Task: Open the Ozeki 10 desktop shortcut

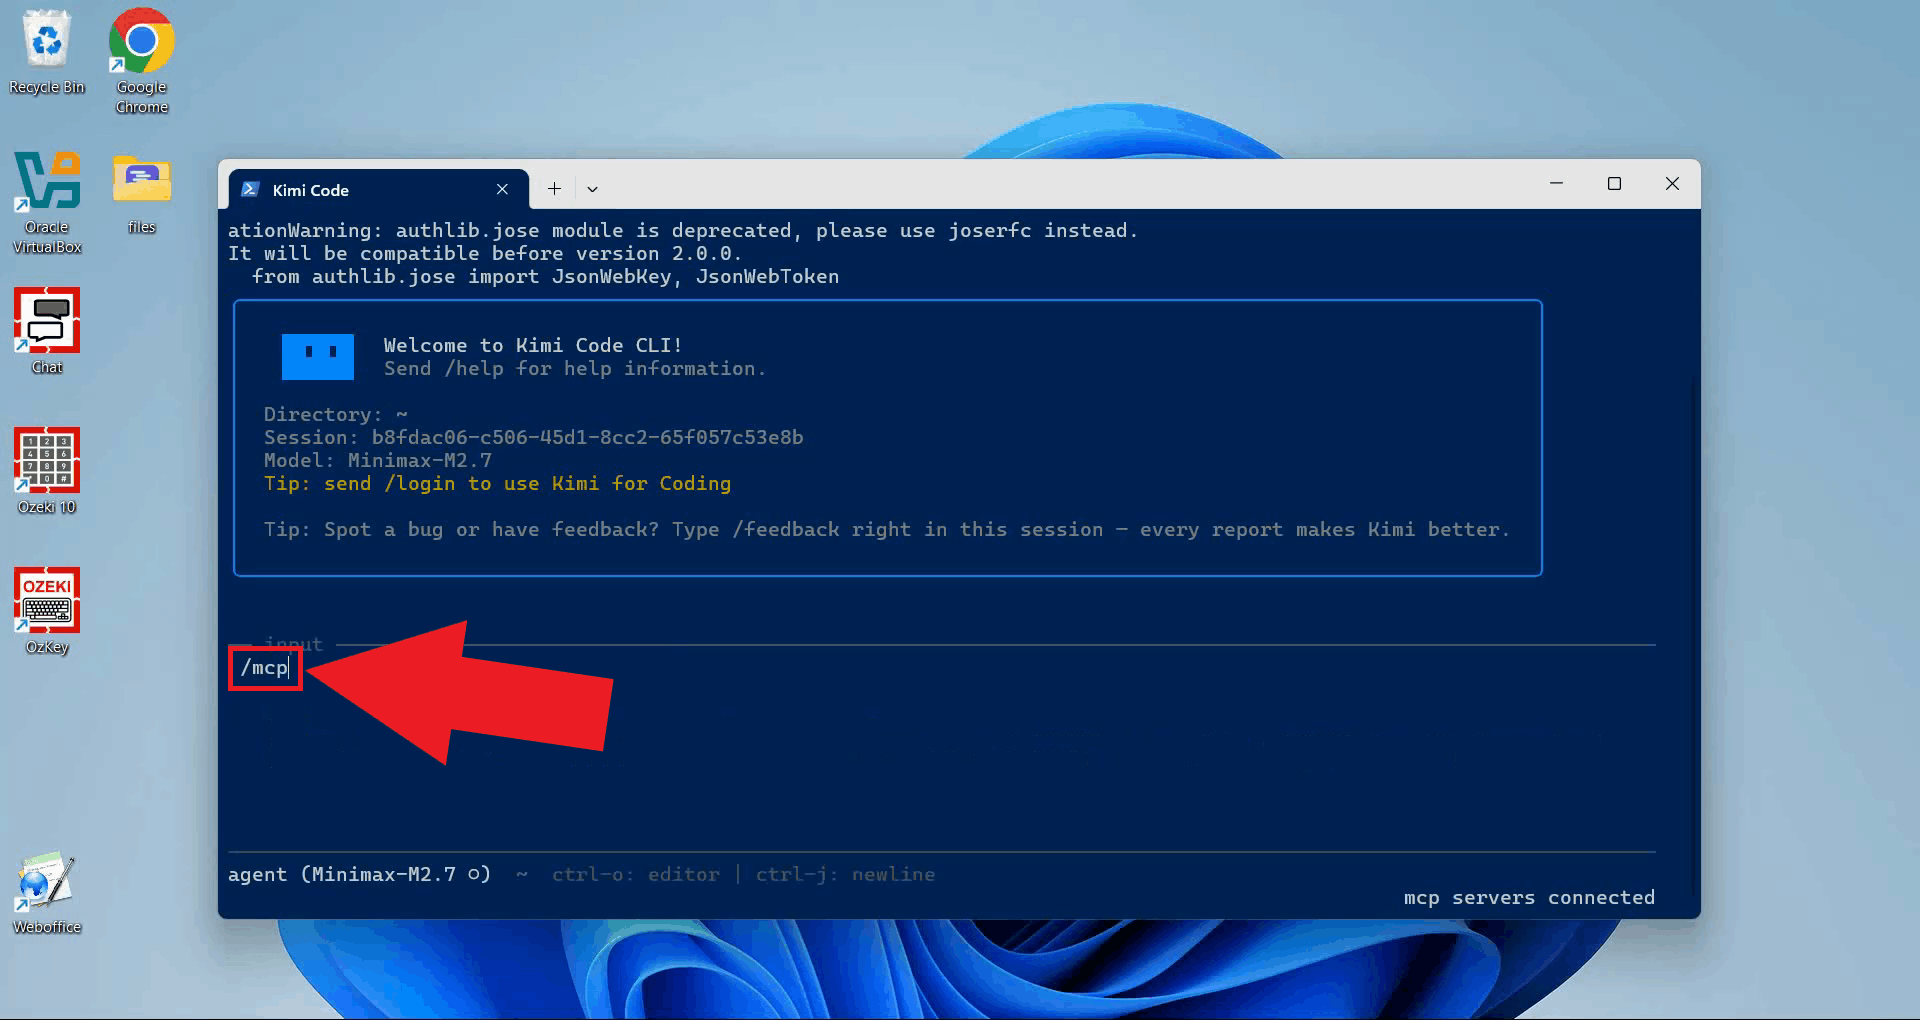Action: (x=47, y=471)
